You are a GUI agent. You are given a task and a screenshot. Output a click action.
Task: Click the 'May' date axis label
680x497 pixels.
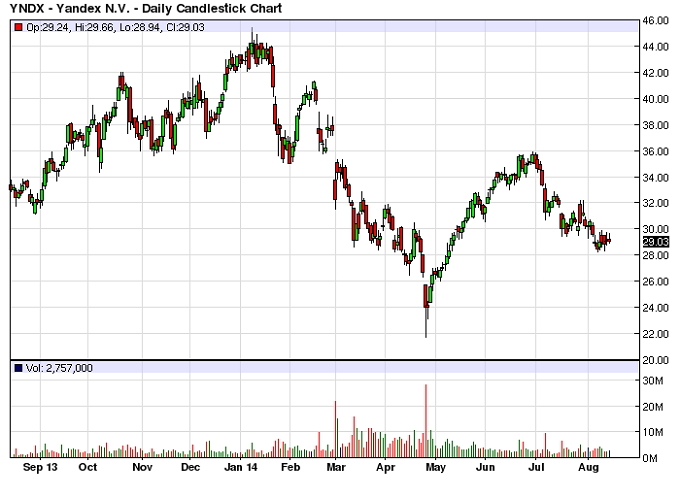click(435, 468)
